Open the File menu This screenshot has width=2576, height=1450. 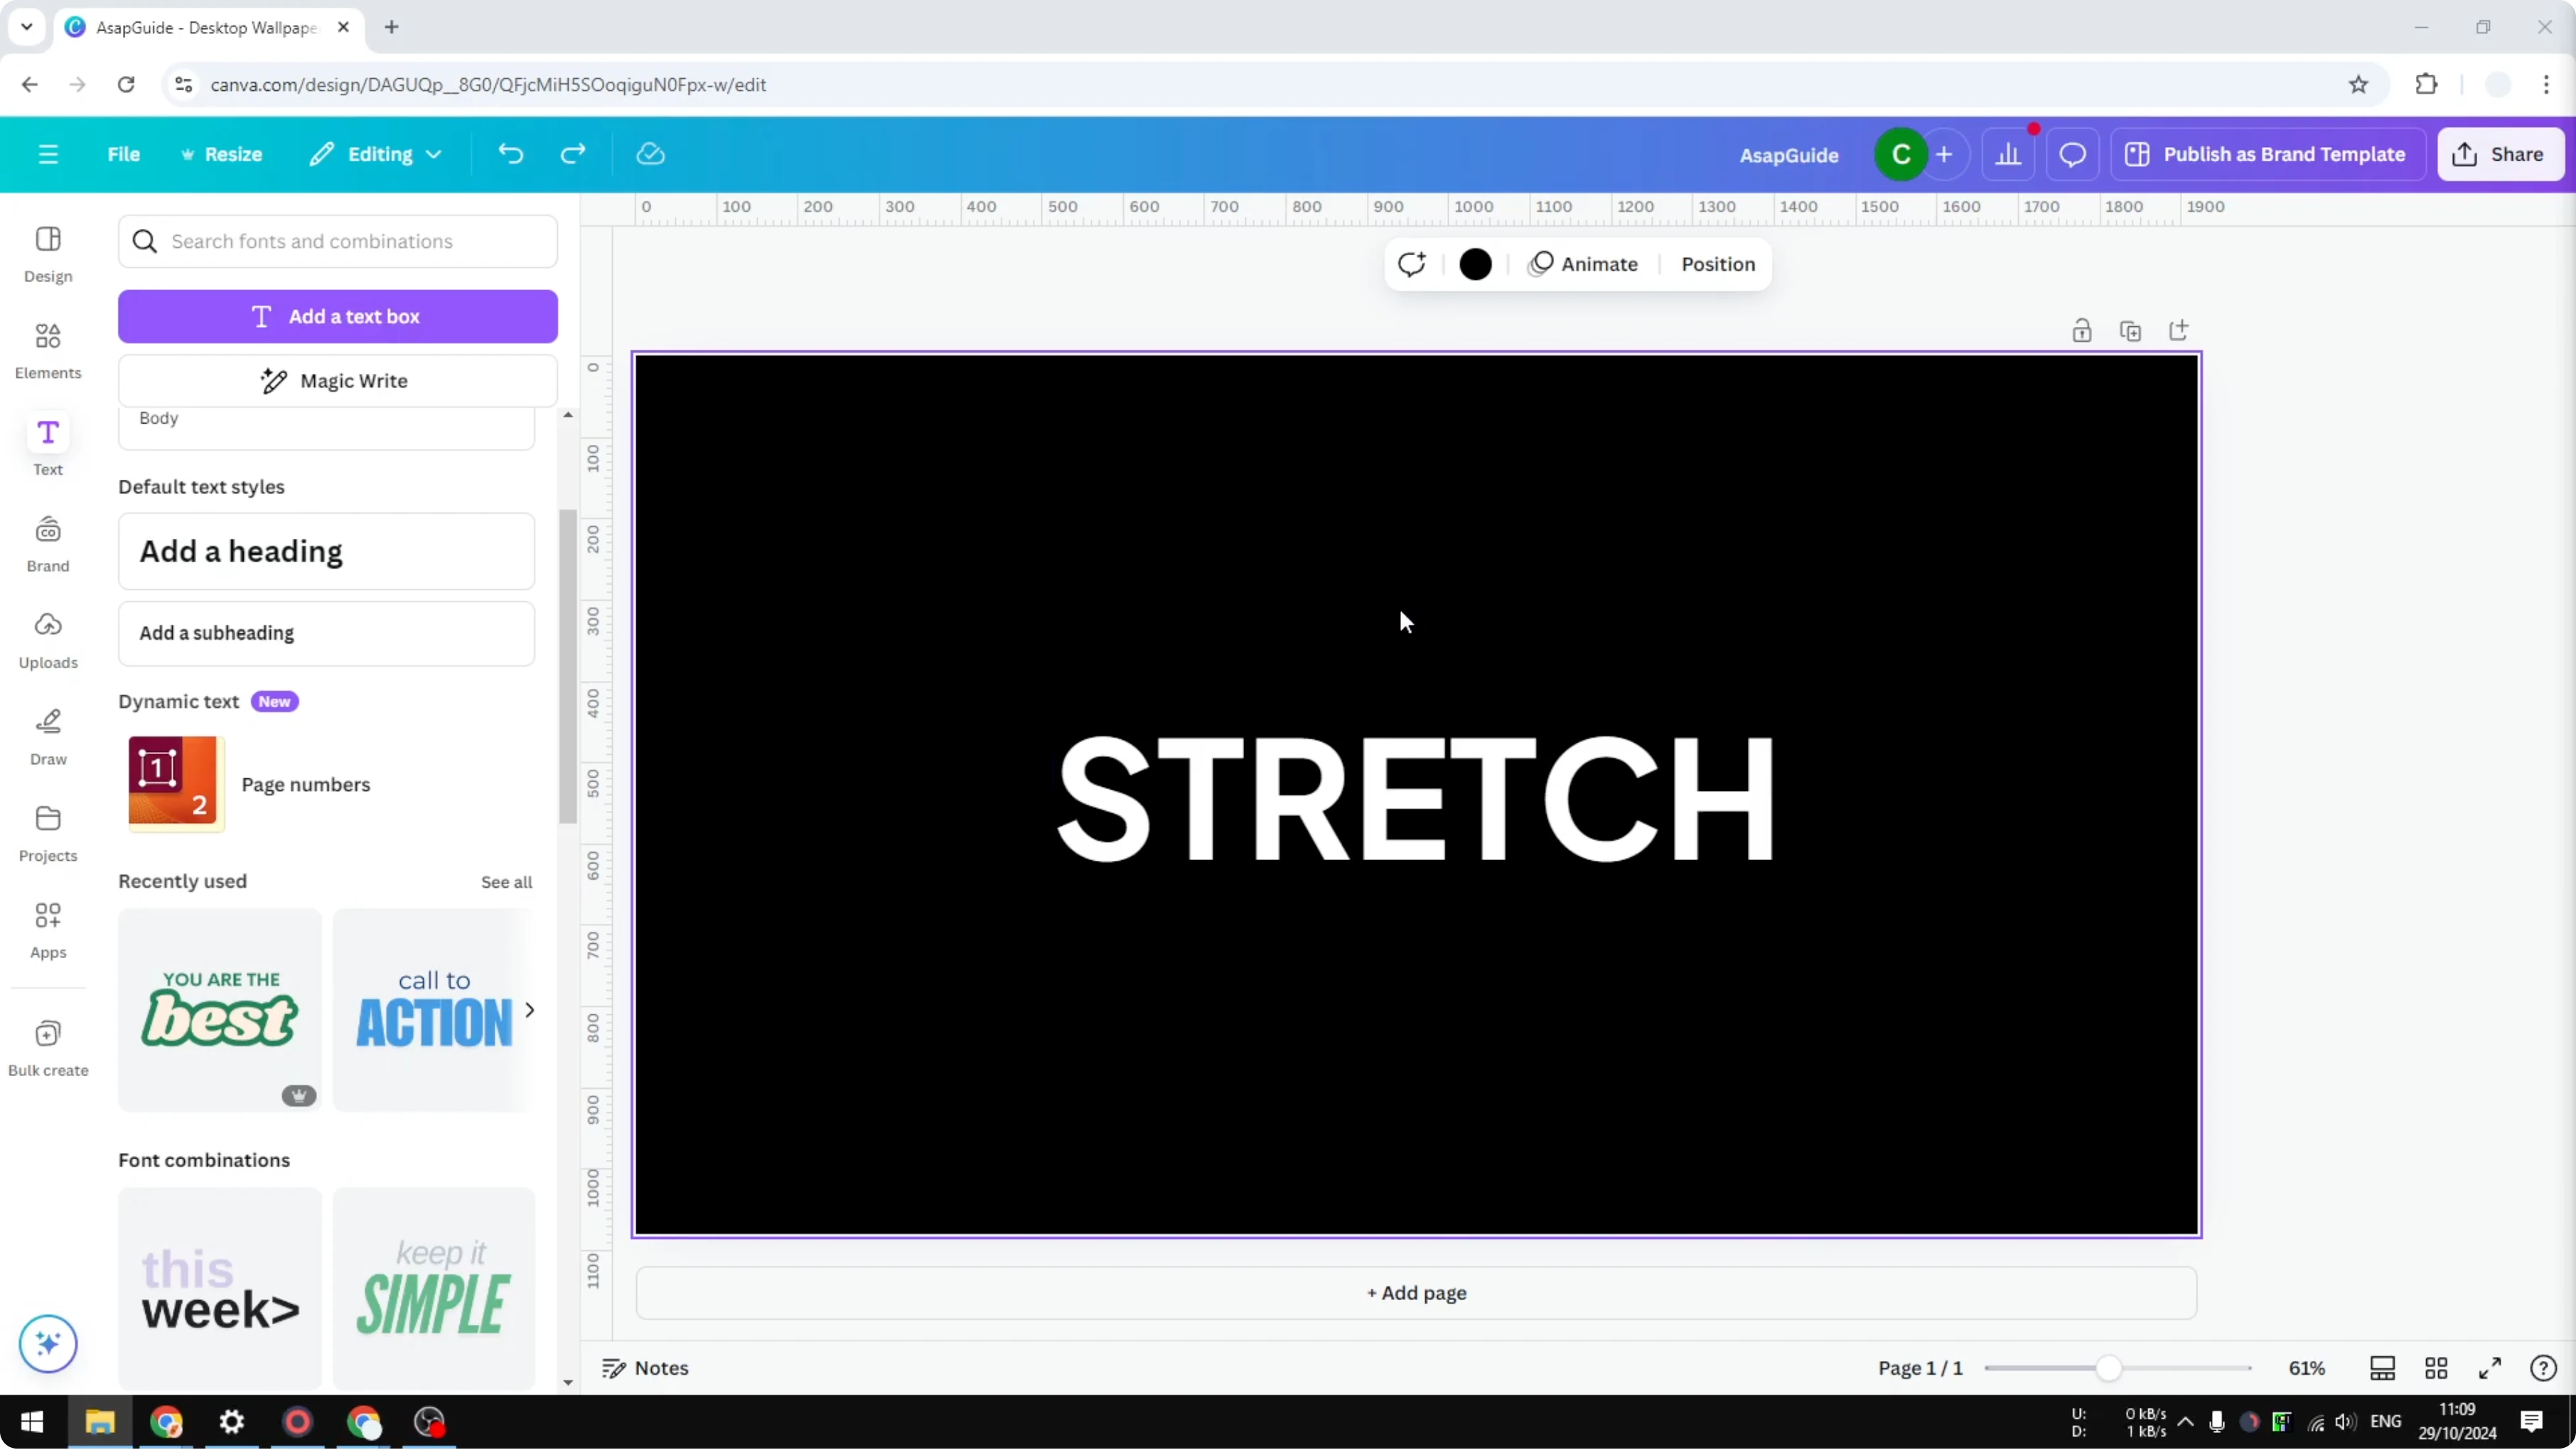coord(124,154)
